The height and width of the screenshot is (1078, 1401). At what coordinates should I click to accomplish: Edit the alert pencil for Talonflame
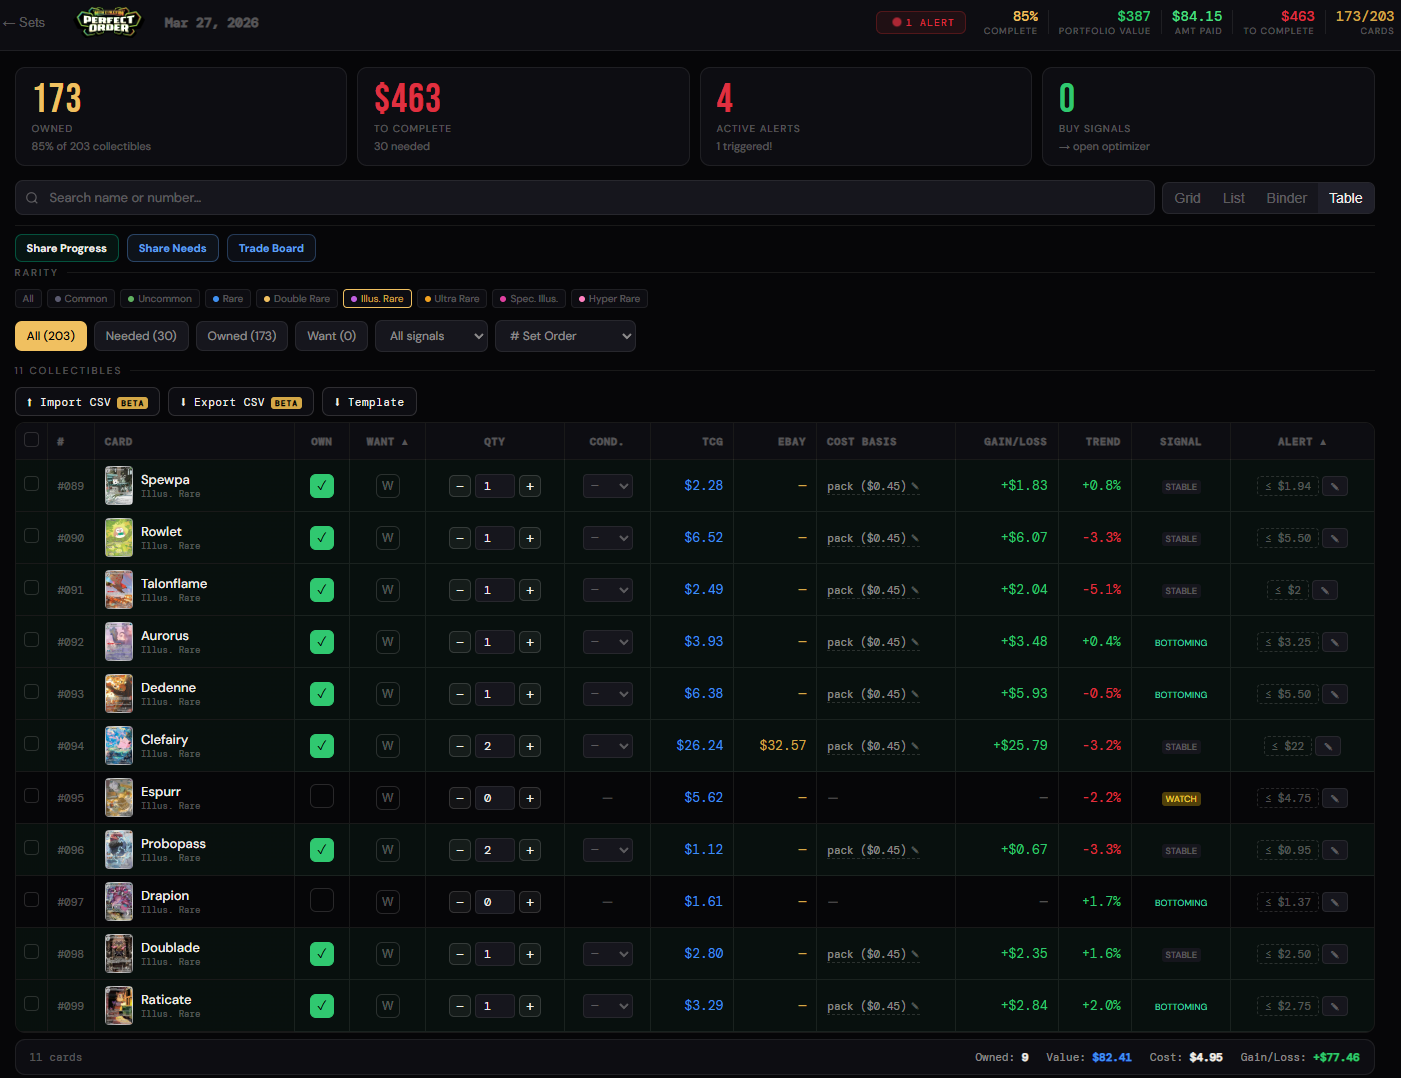point(1325,590)
